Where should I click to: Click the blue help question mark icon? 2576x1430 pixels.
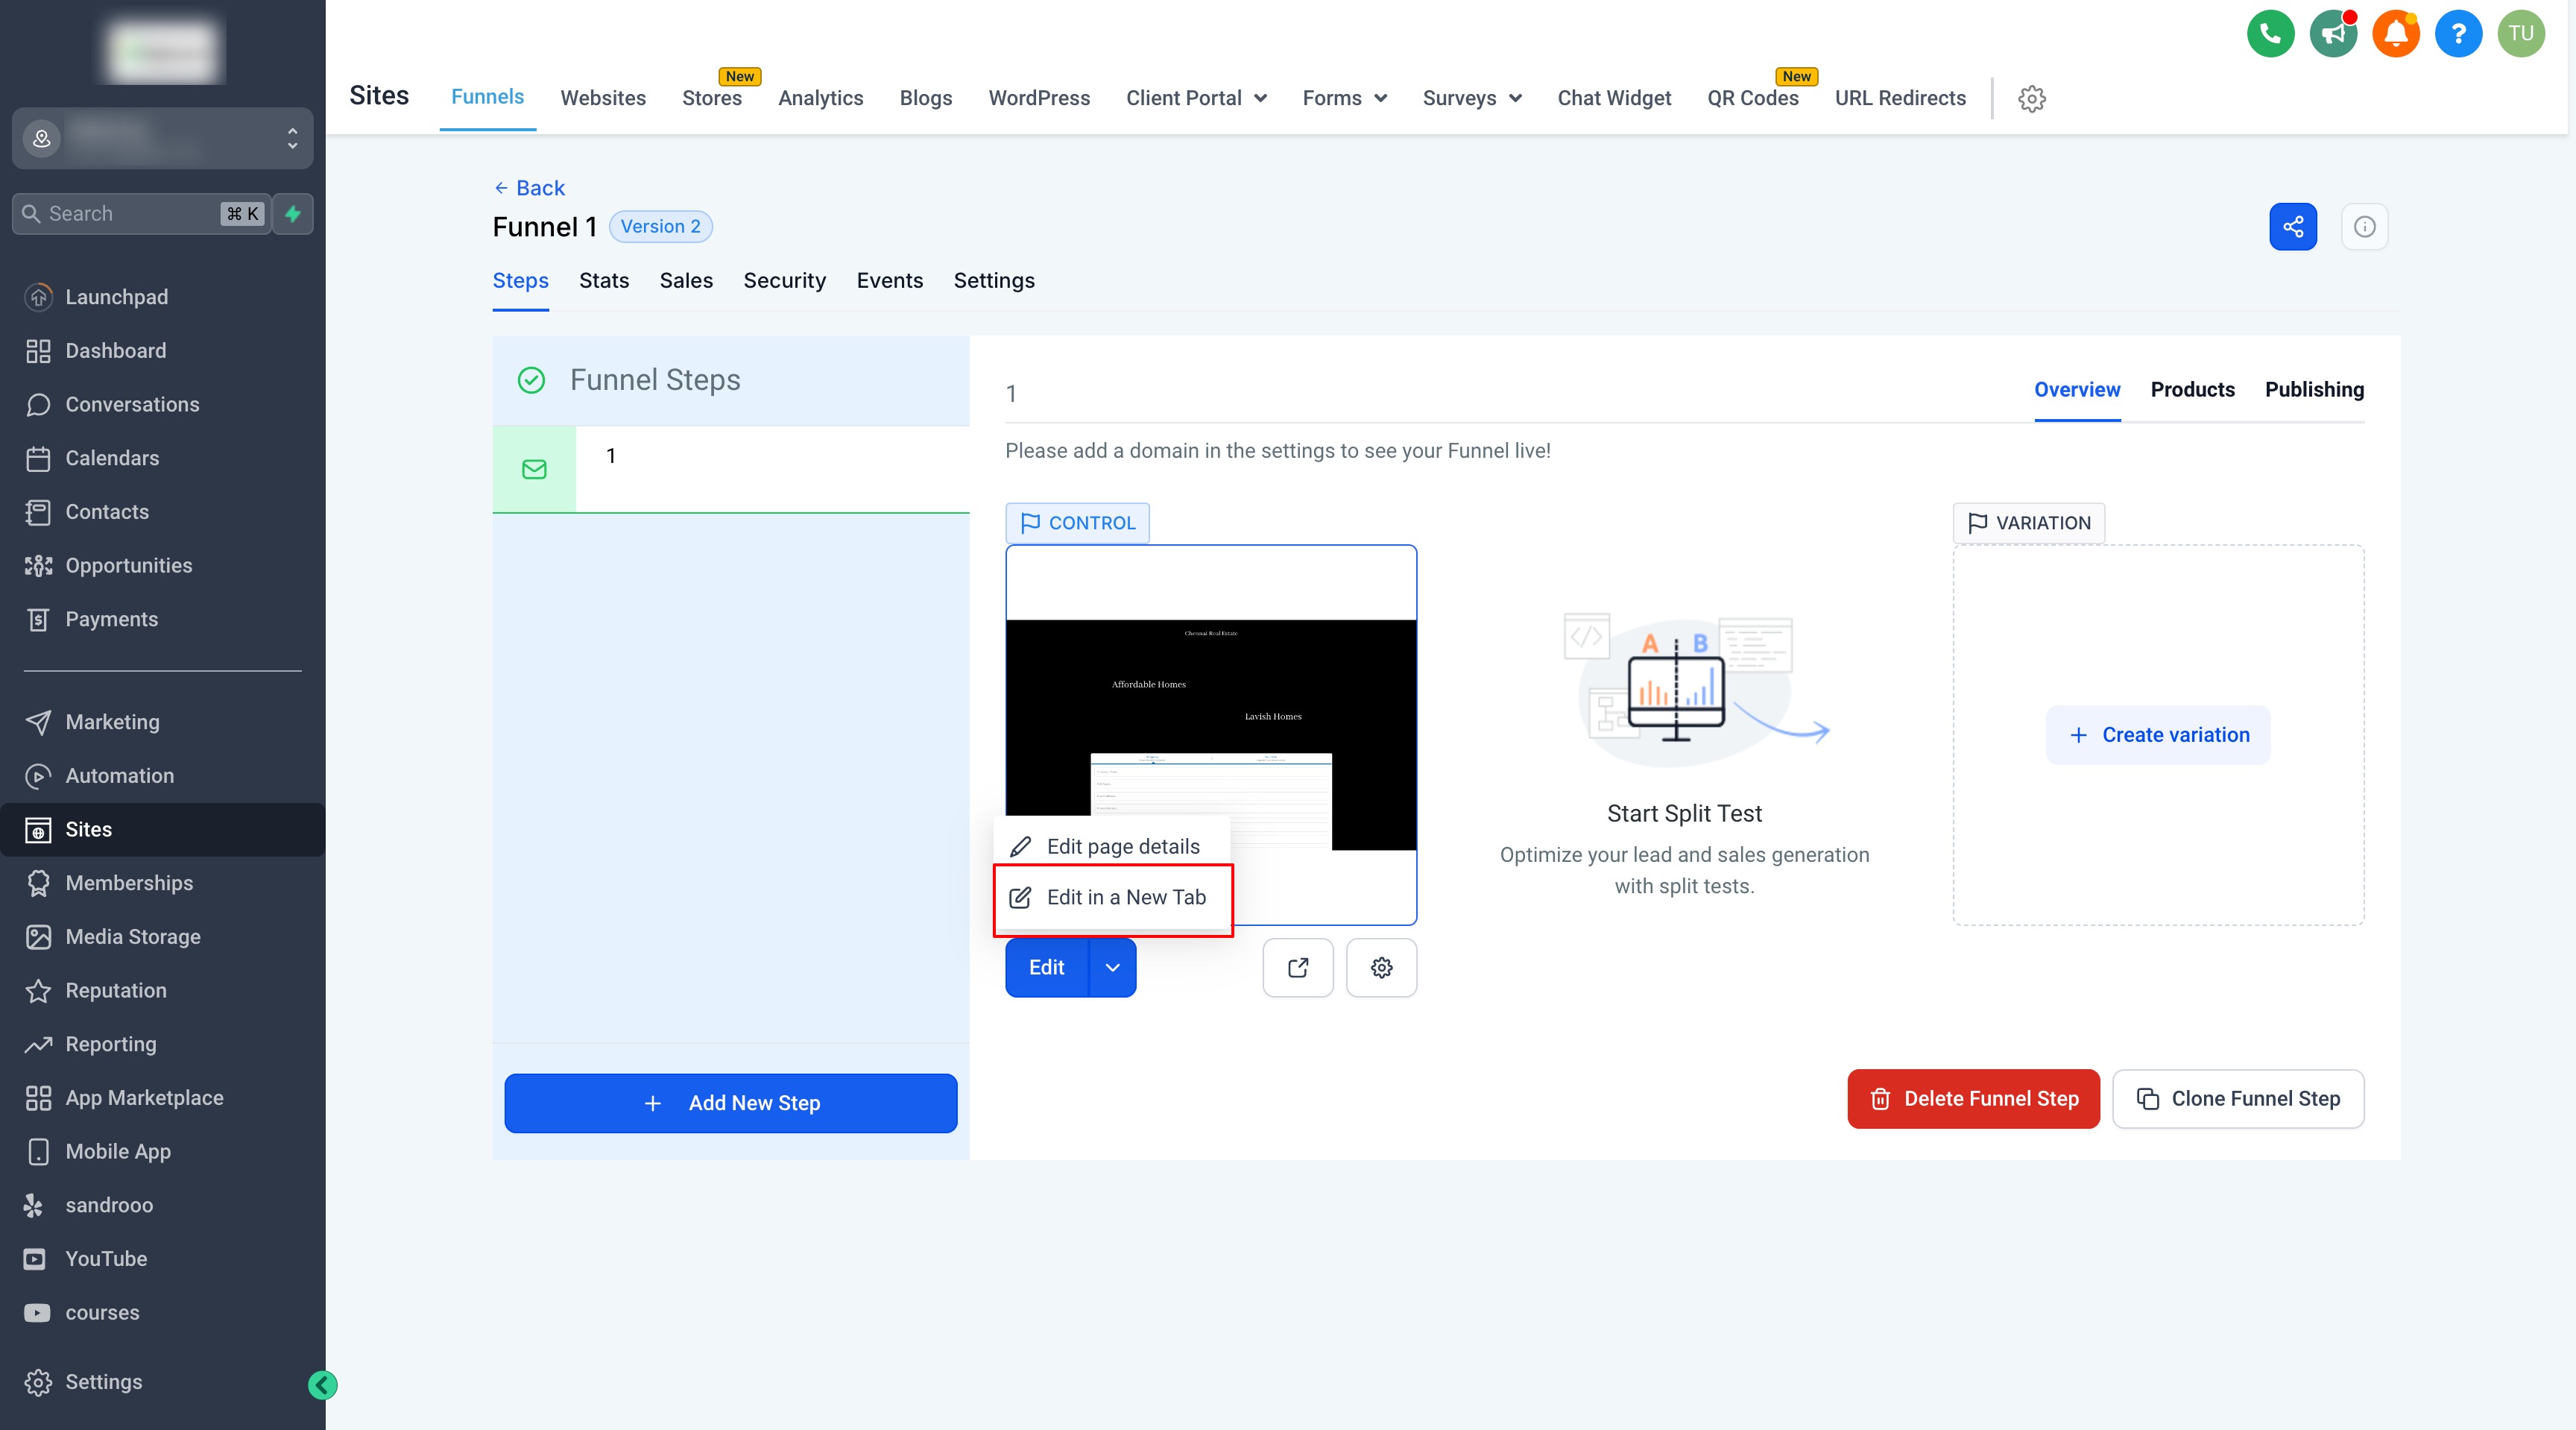click(x=2458, y=34)
